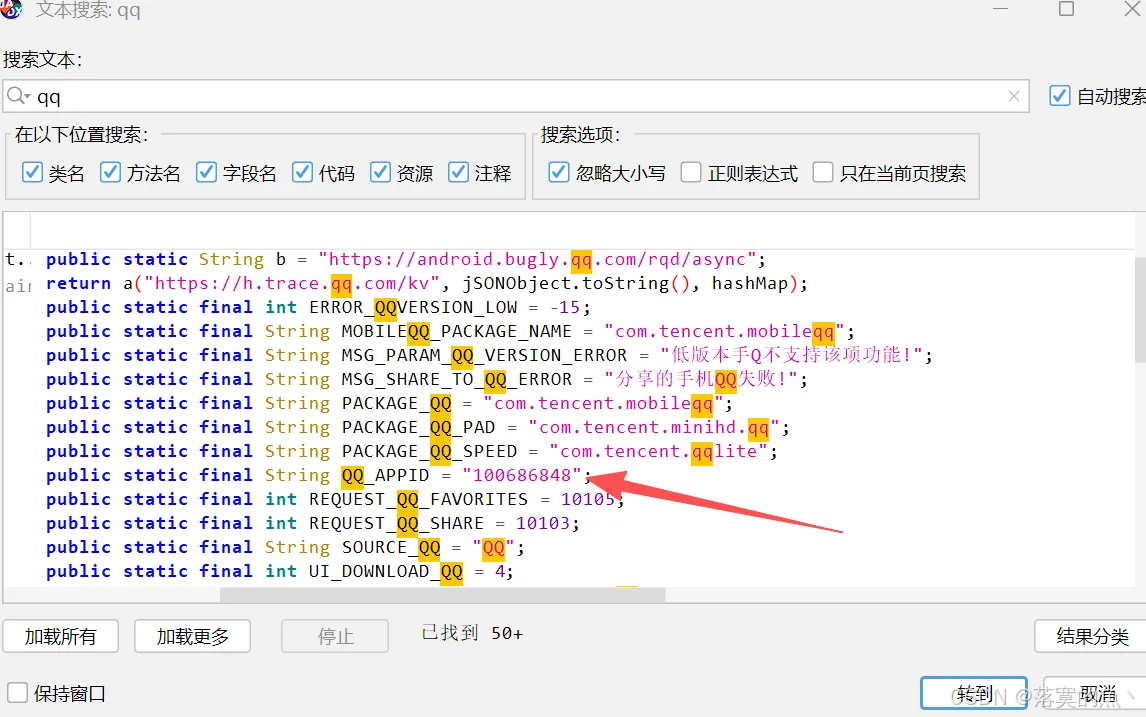This screenshot has height=717, width=1146.
Task: Select the REQUEST_QQ_SHARE result row
Action: [x=570, y=523]
